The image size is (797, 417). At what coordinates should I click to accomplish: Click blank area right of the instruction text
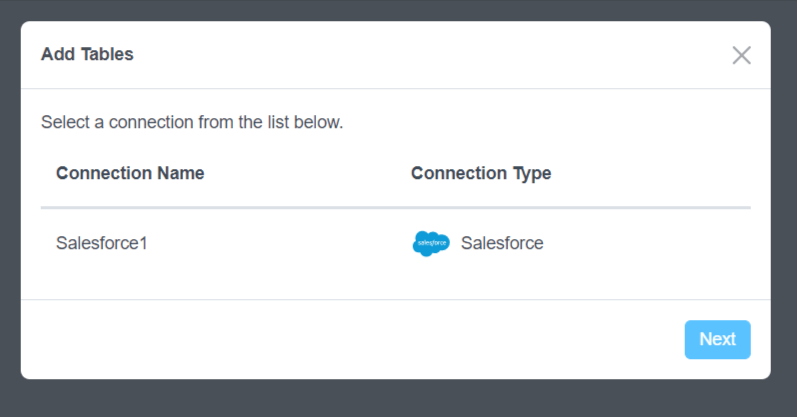pos(550,123)
